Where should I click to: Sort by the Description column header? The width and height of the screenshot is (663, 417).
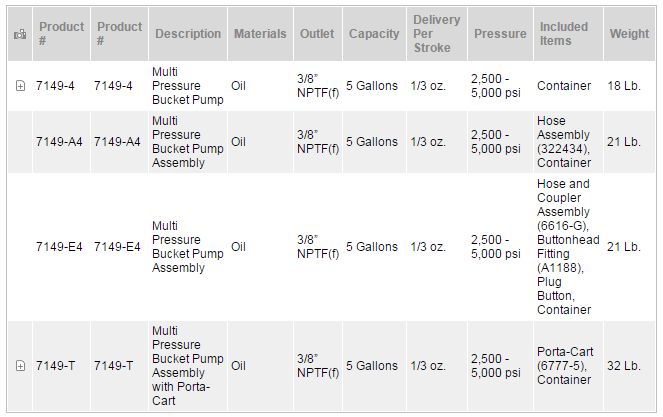pyautogui.click(x=187, y=34)
